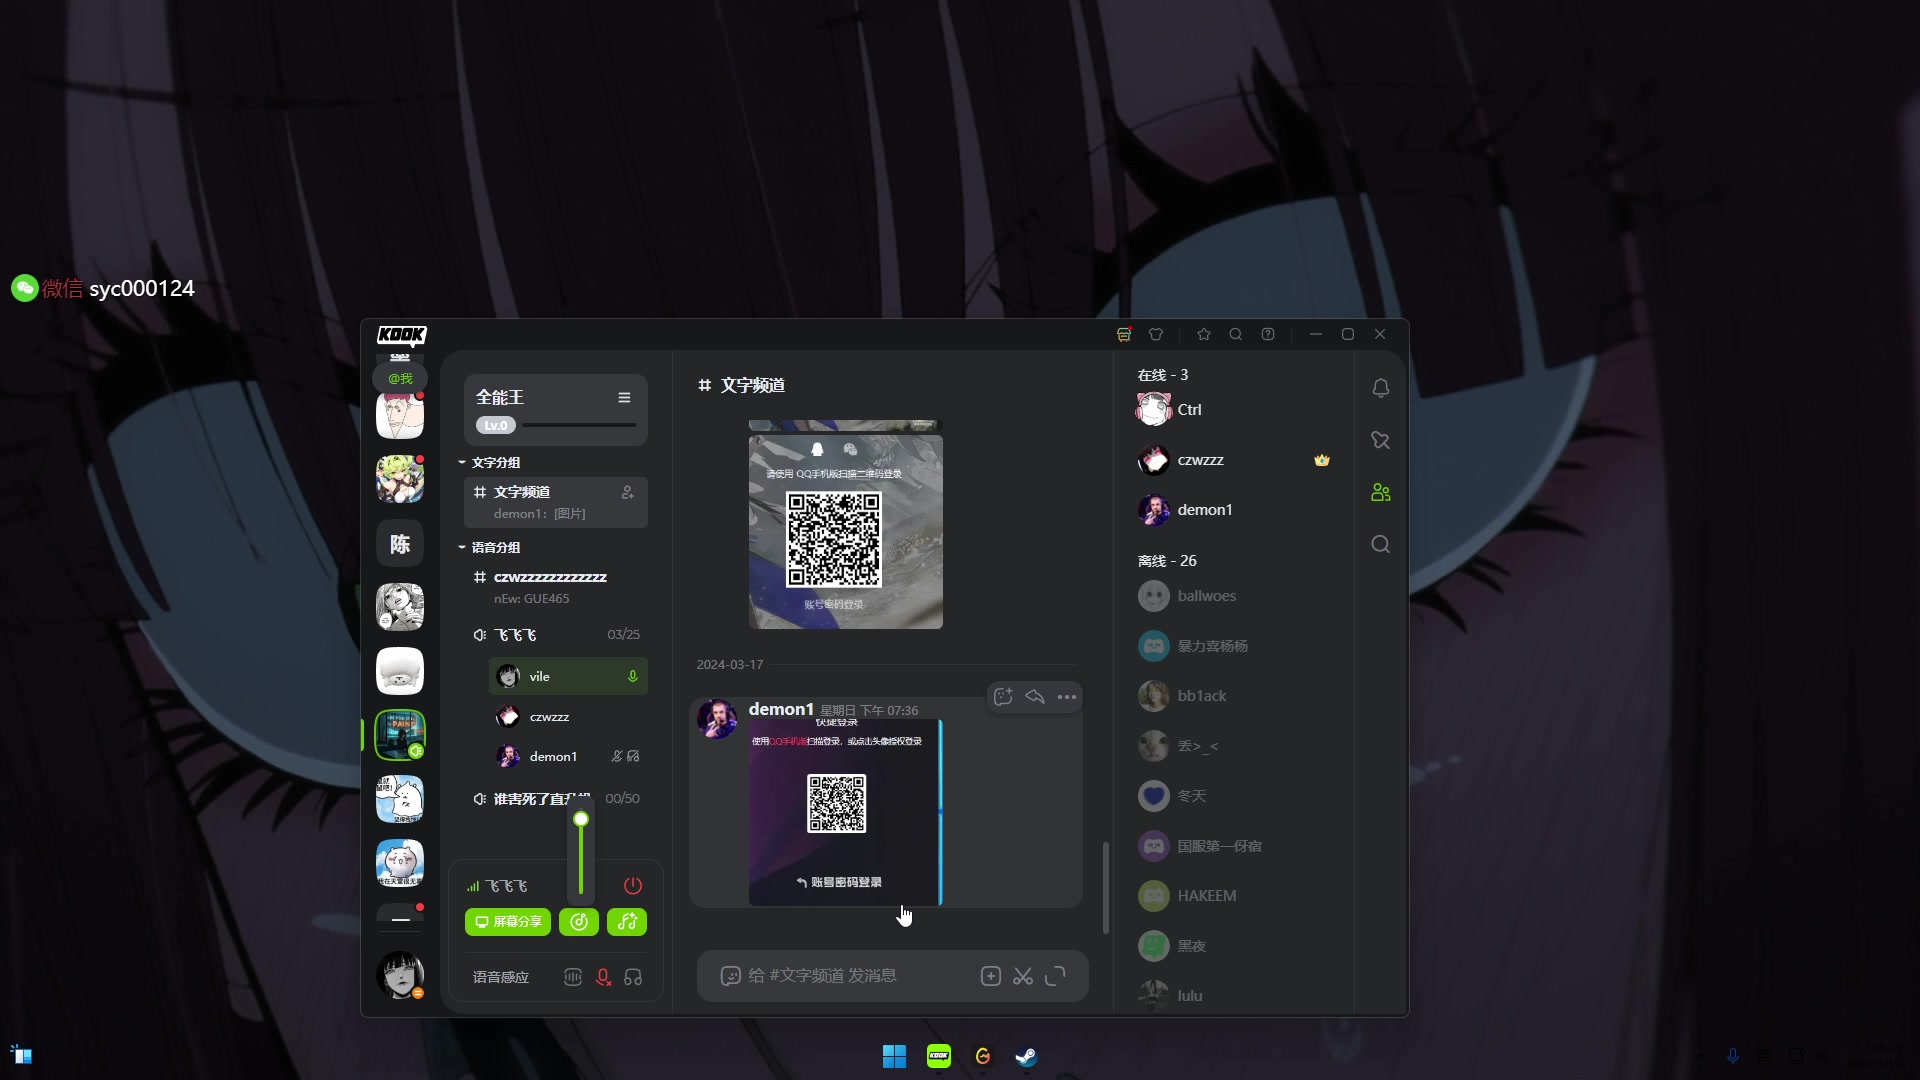Adjust the green vertical volume slider handle
Image resolution: width=1920 pixels, height=1080 pixels.
[x=581, y=819]
